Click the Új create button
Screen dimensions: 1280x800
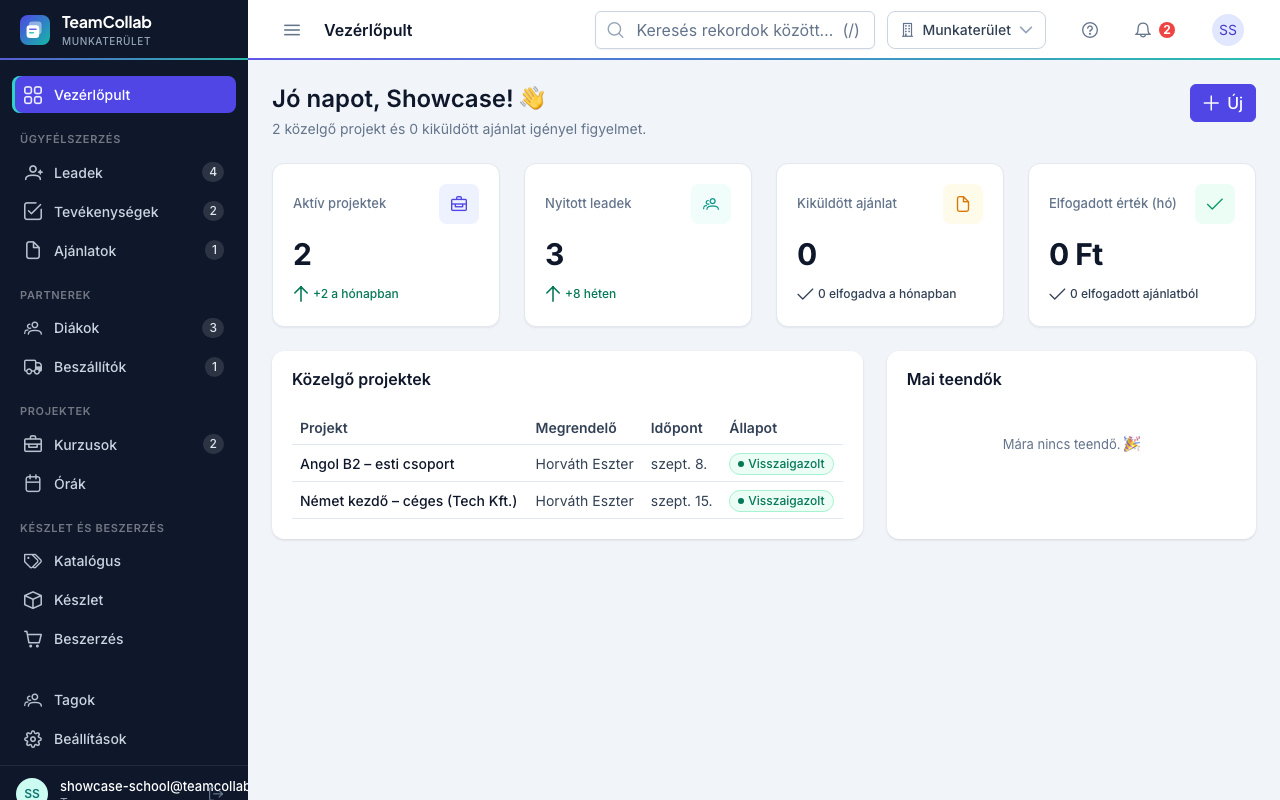[x=1222, y=103]
